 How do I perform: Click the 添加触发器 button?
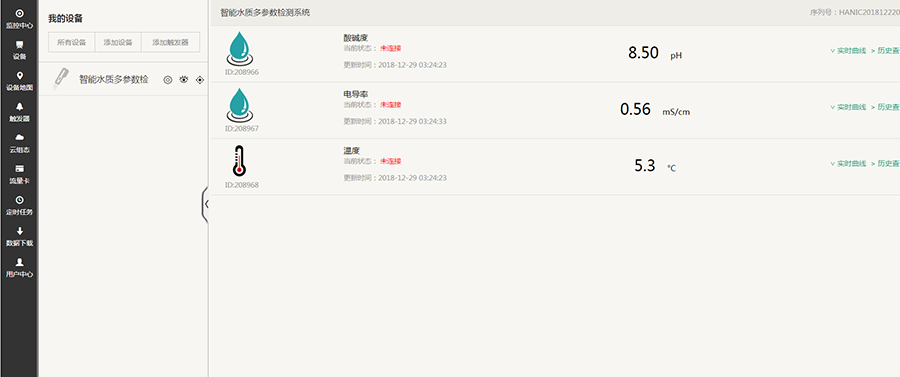170,42
